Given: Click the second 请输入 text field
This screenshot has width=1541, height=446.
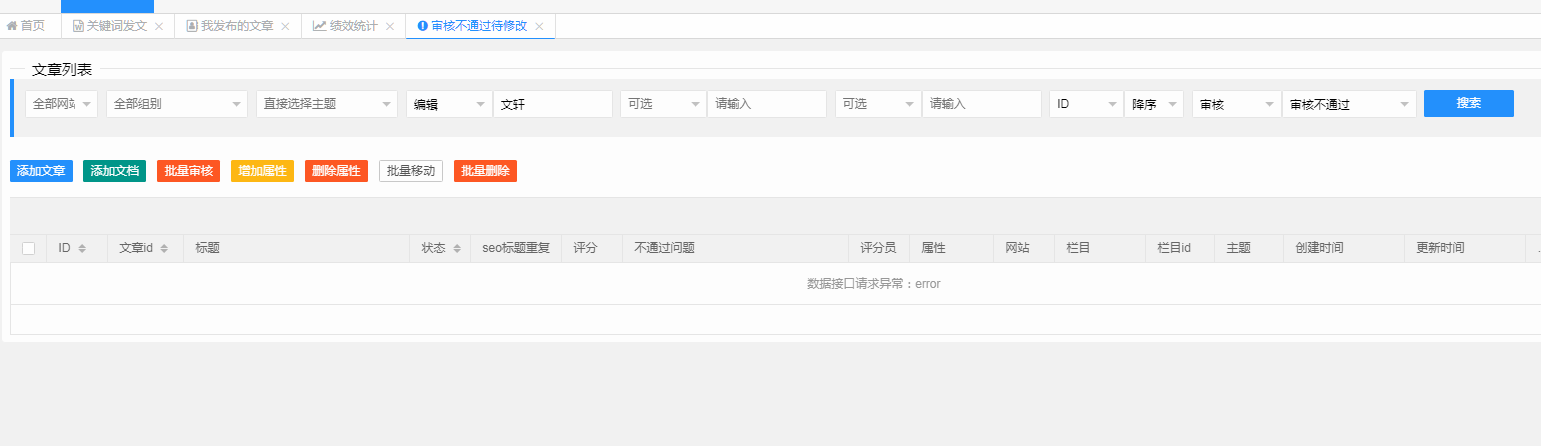Looking at the screenshot, I should coord(982,104).
